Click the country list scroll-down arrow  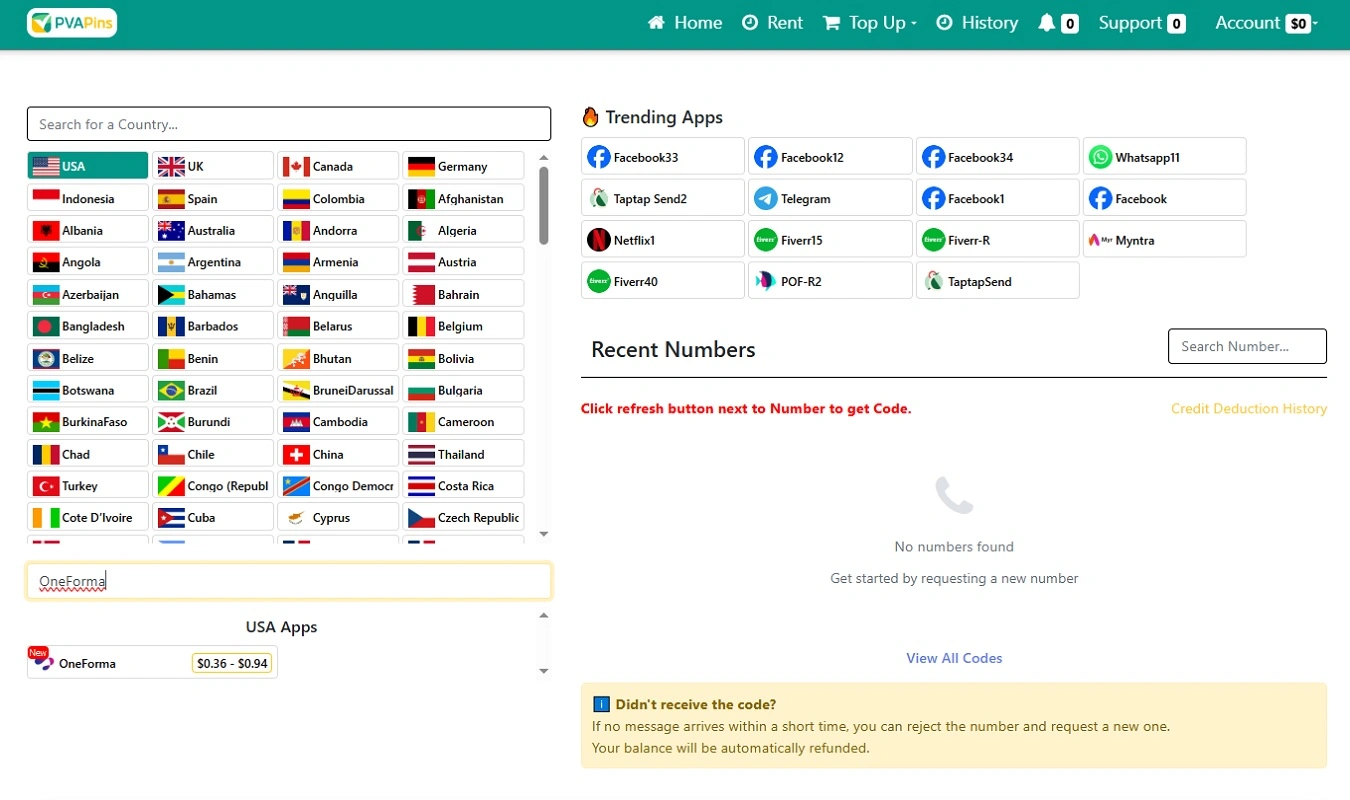(544, 536)
